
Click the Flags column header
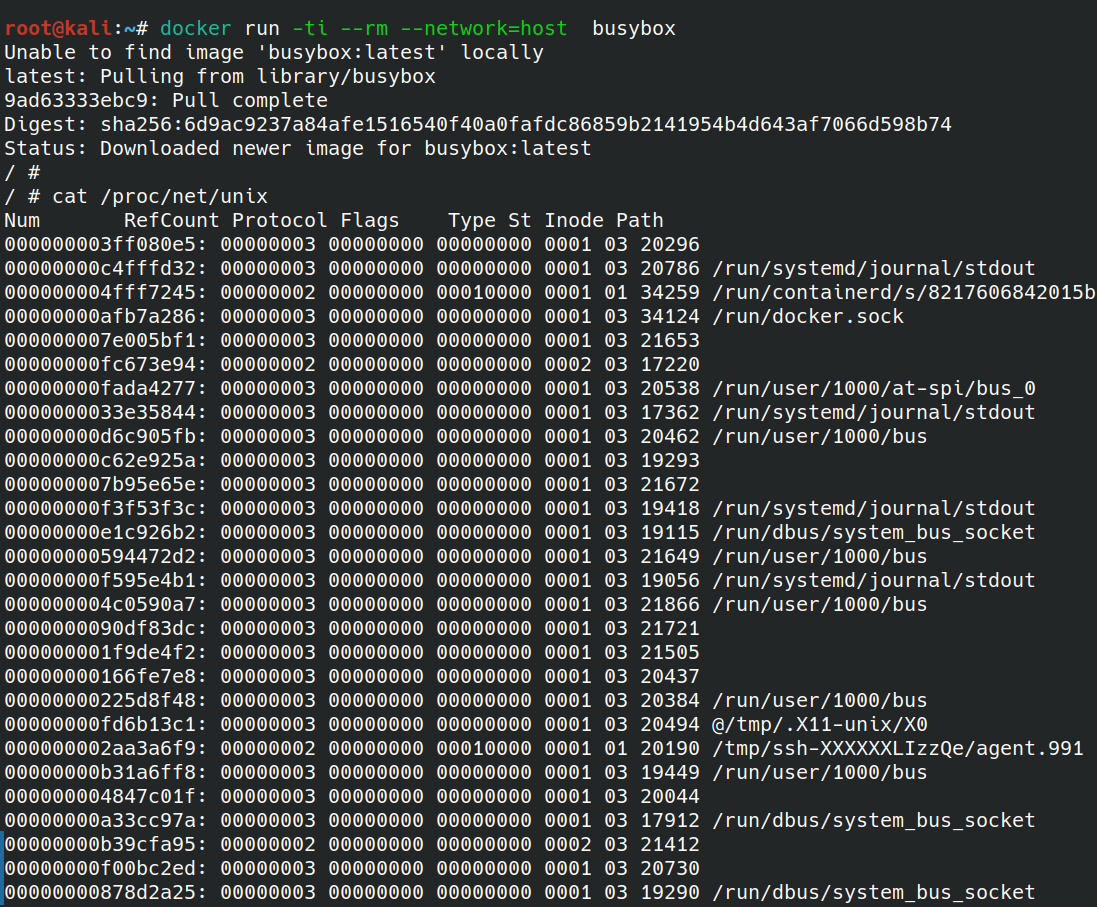point(370,220)
